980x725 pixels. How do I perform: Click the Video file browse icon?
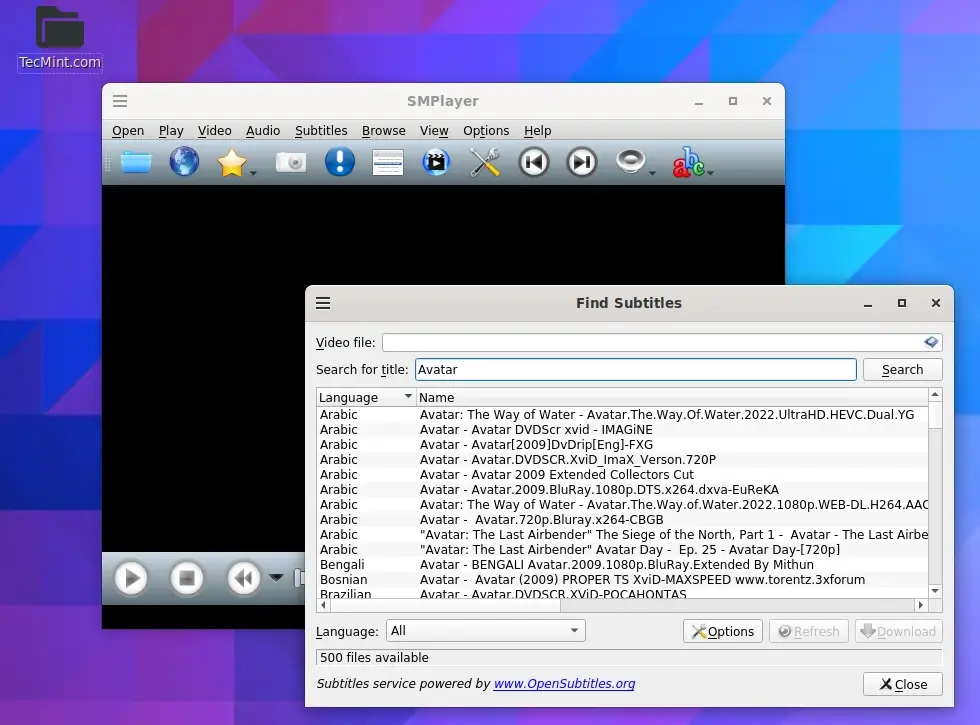pos(931,342)
